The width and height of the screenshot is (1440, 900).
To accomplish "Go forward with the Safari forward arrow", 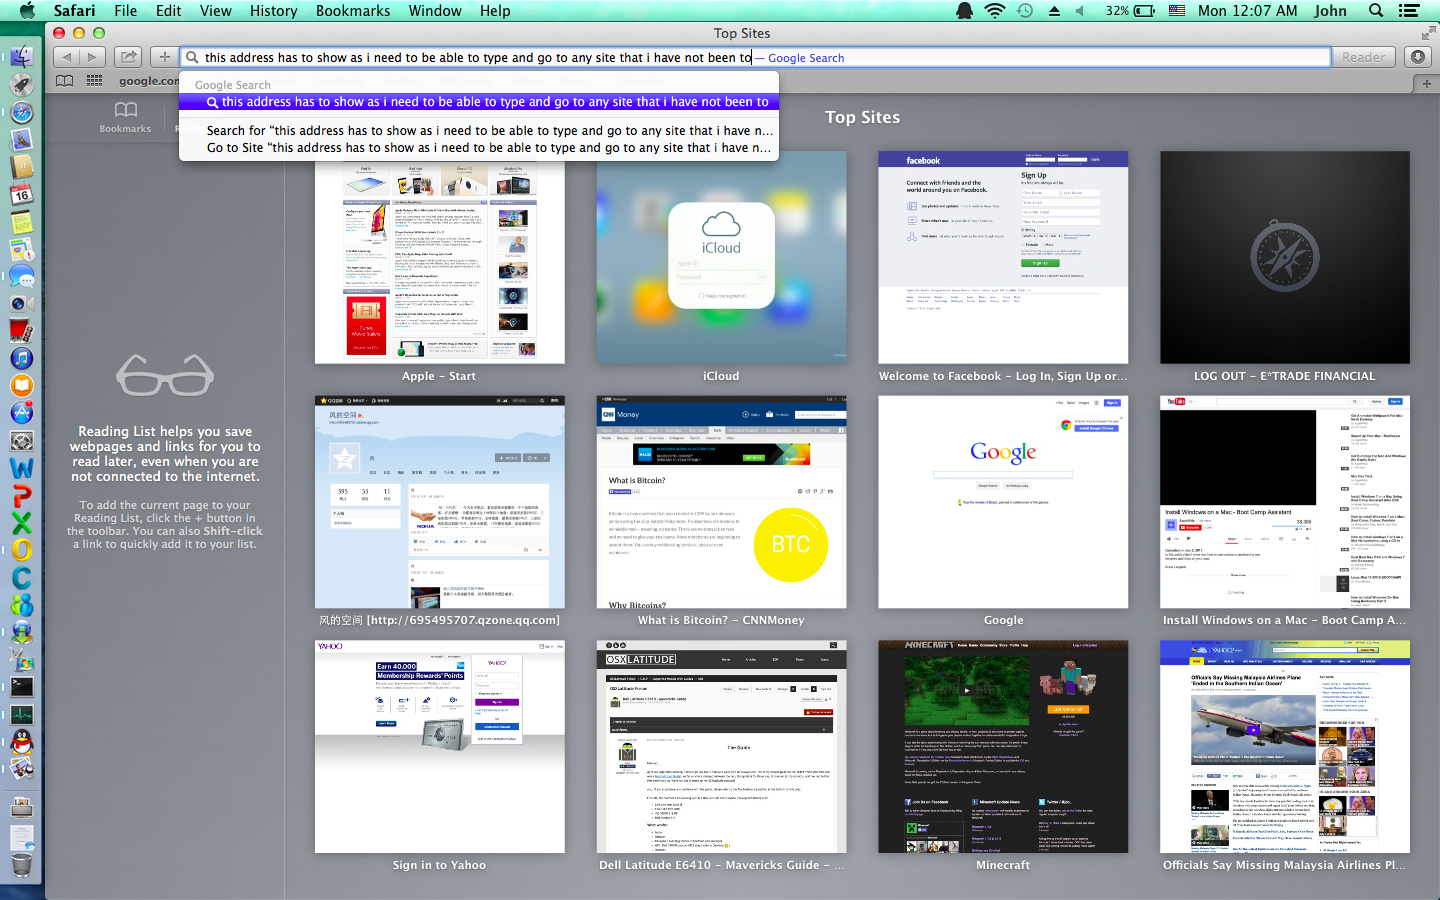I will pos(92,57).
